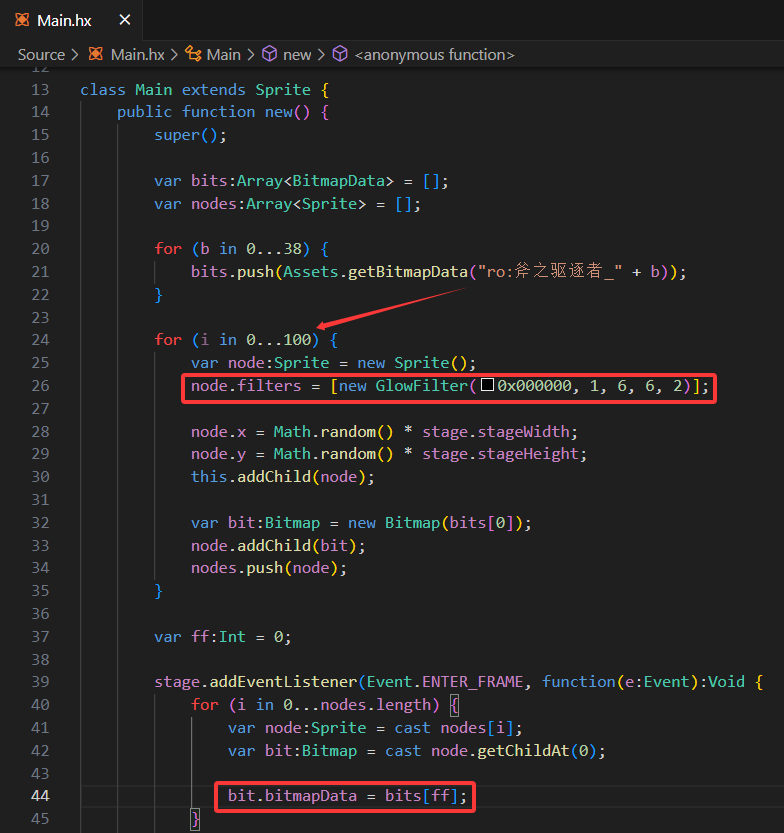The image size is (784, 833).
Task: Click "Assets.getBitmapData" call on line 21
Action: (375, 272)
